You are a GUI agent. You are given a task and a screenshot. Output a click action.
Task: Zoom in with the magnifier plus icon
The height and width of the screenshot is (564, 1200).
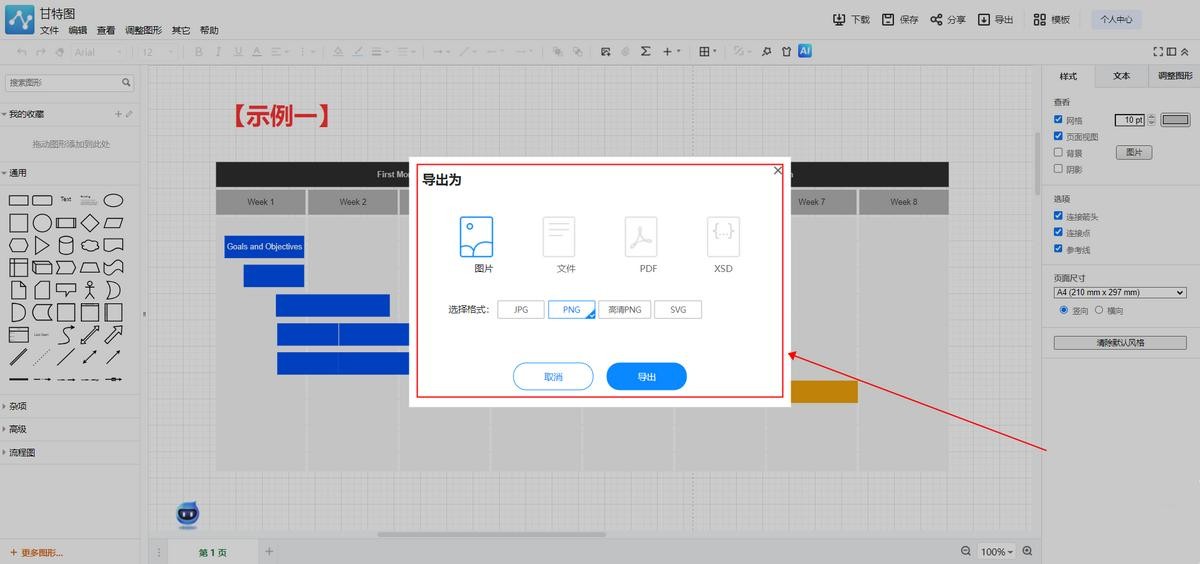tap(1027, 551)
